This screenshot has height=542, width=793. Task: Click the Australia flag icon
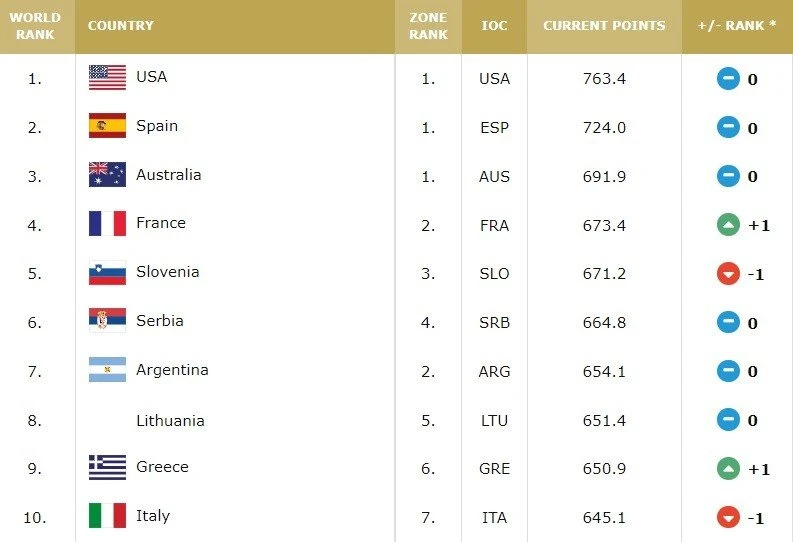click(107, 175)
